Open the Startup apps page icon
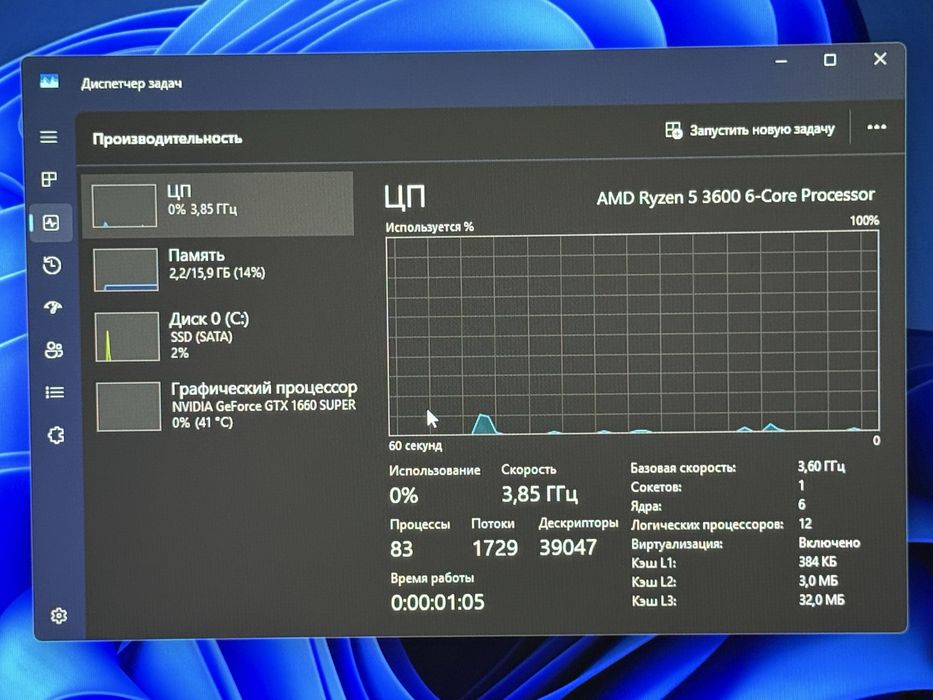This screenshot has height=700, width=933. [53, 307]
